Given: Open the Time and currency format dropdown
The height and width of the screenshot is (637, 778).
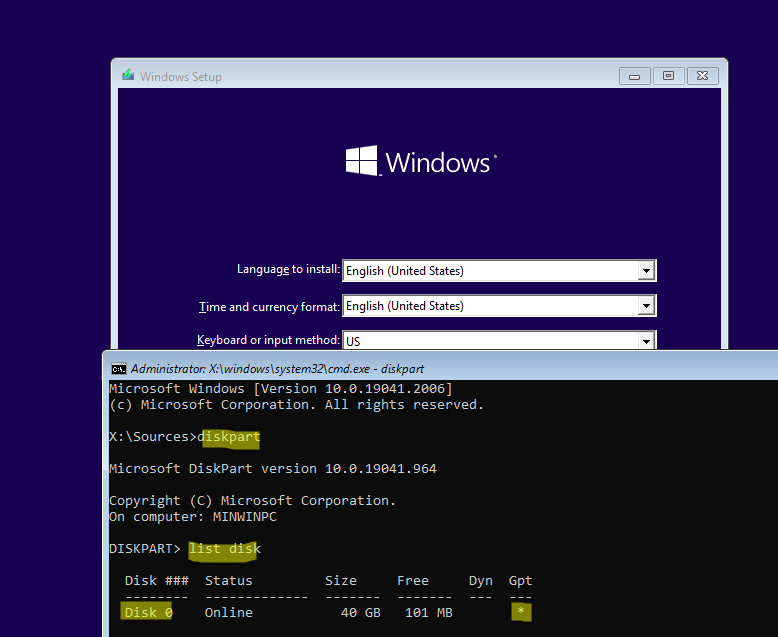Looking at the screenshot, I should tap(499, 306).
